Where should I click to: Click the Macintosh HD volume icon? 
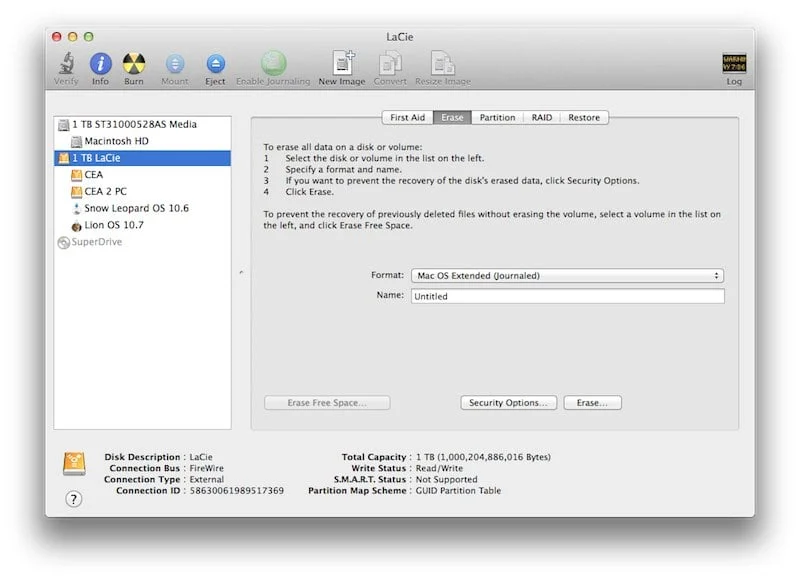[76, 141]
